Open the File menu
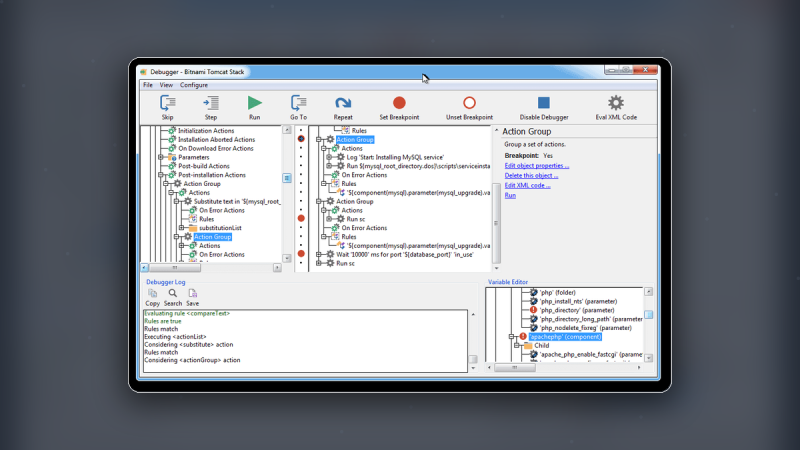 148,85
